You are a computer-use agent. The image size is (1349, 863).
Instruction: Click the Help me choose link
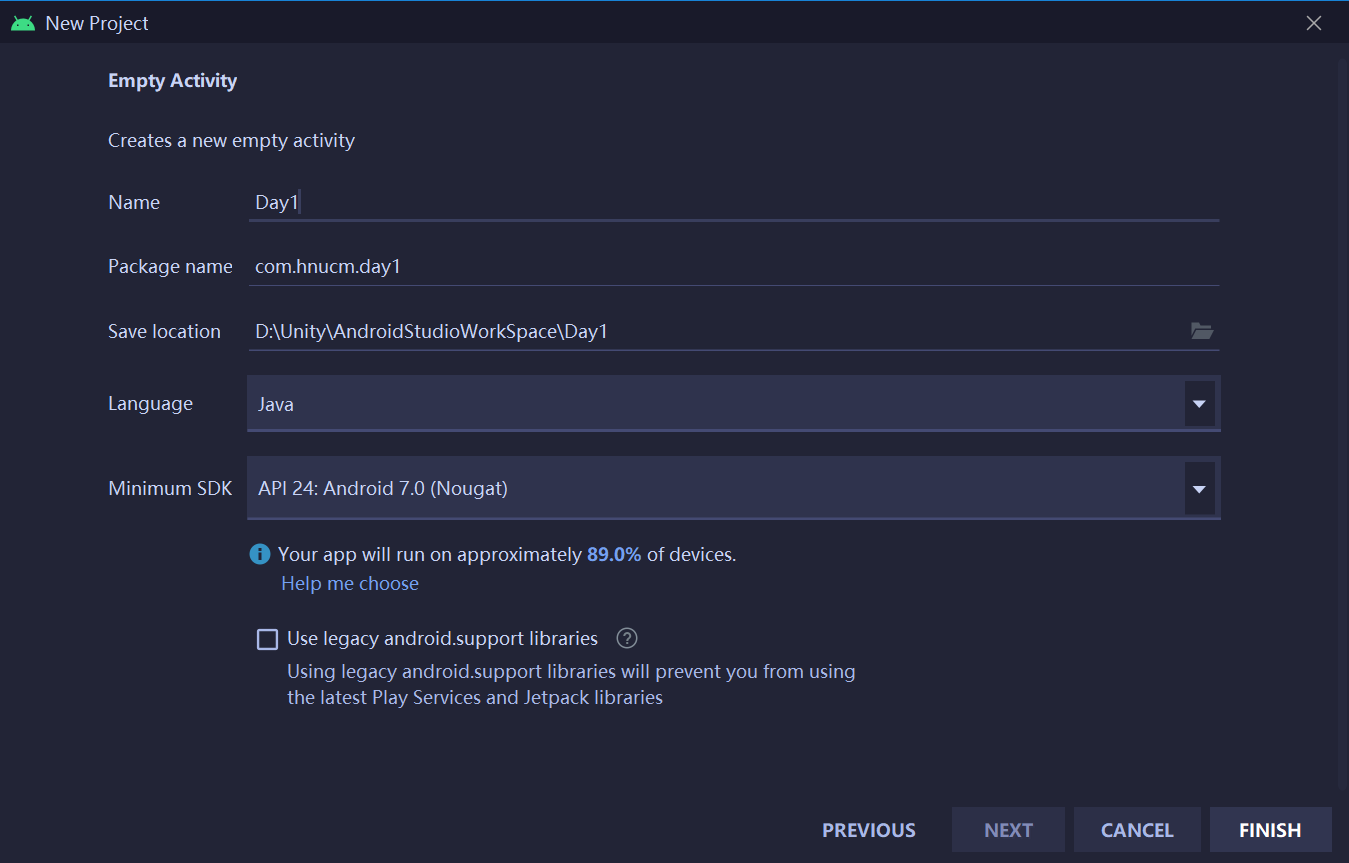pos(350,583)
